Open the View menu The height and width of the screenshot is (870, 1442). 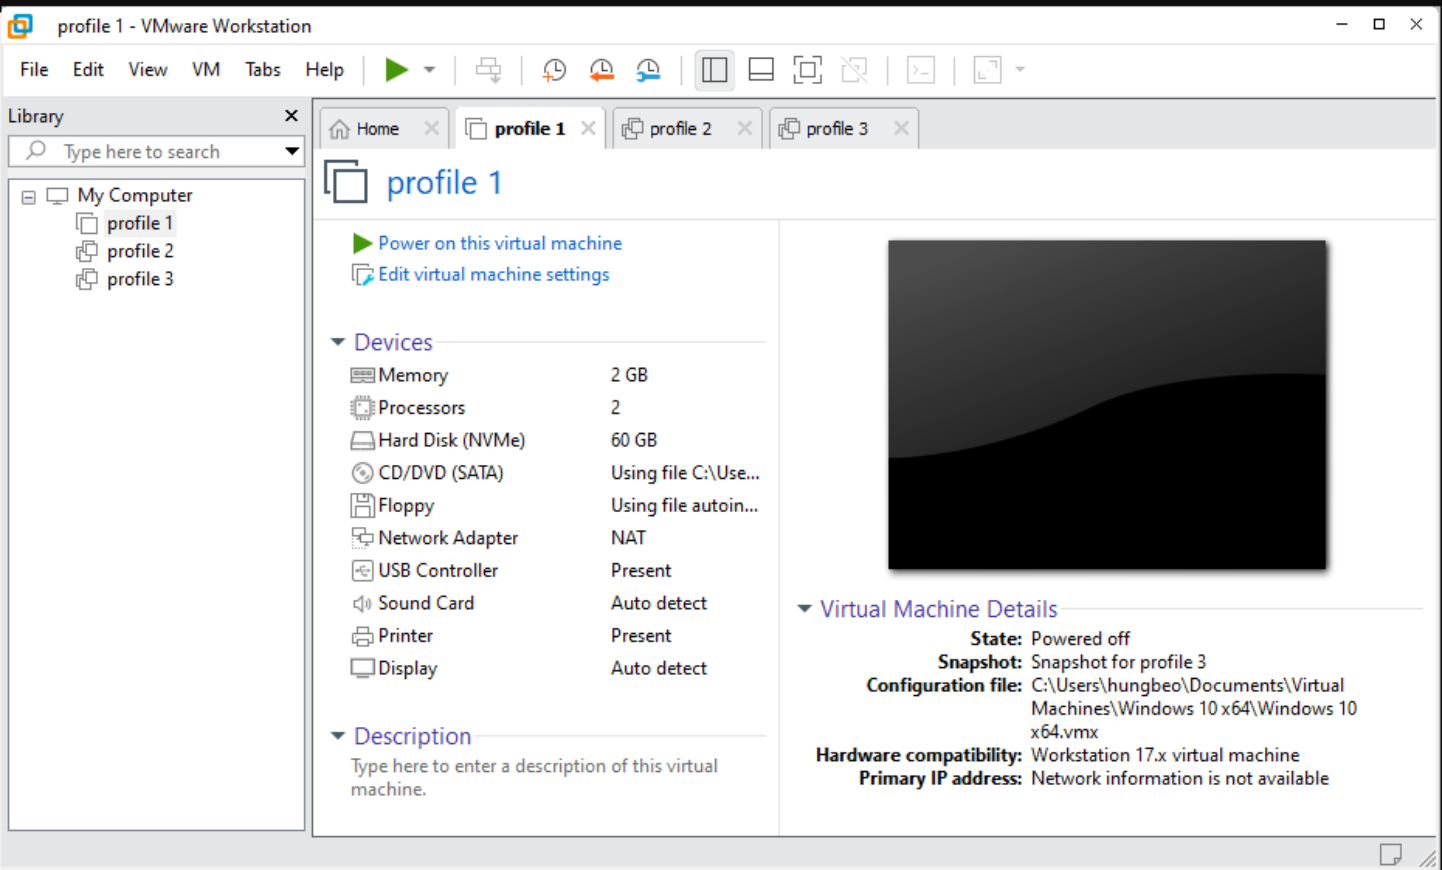[147, 69]
